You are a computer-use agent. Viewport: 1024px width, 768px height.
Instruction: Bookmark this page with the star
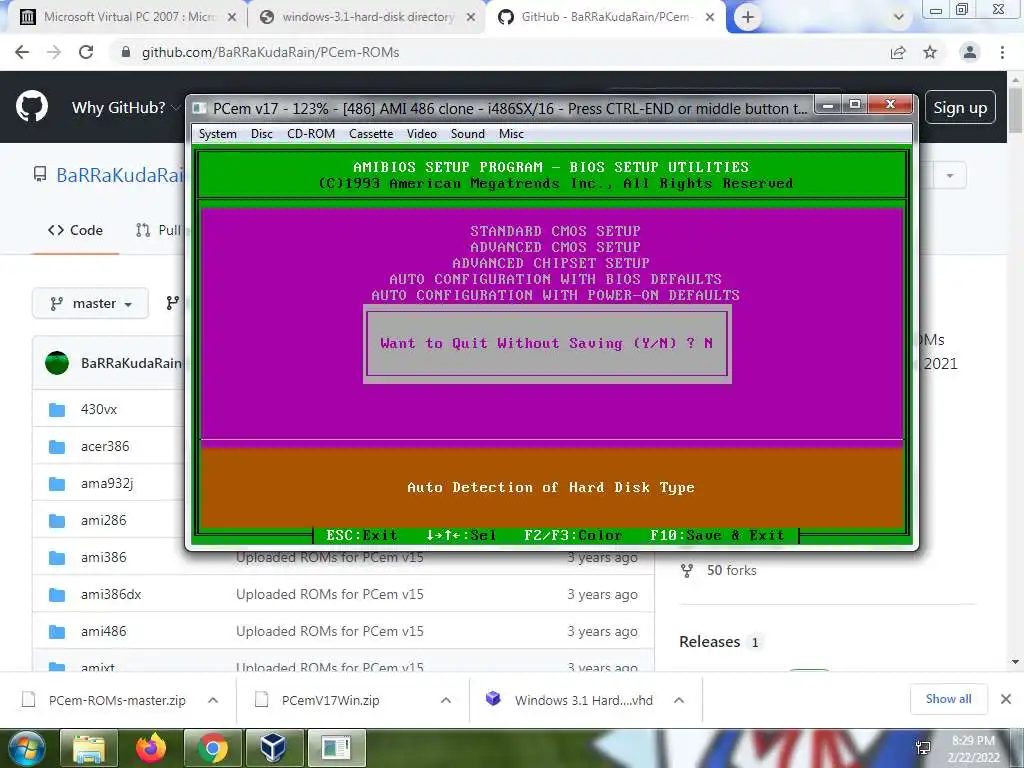(930, 52)
